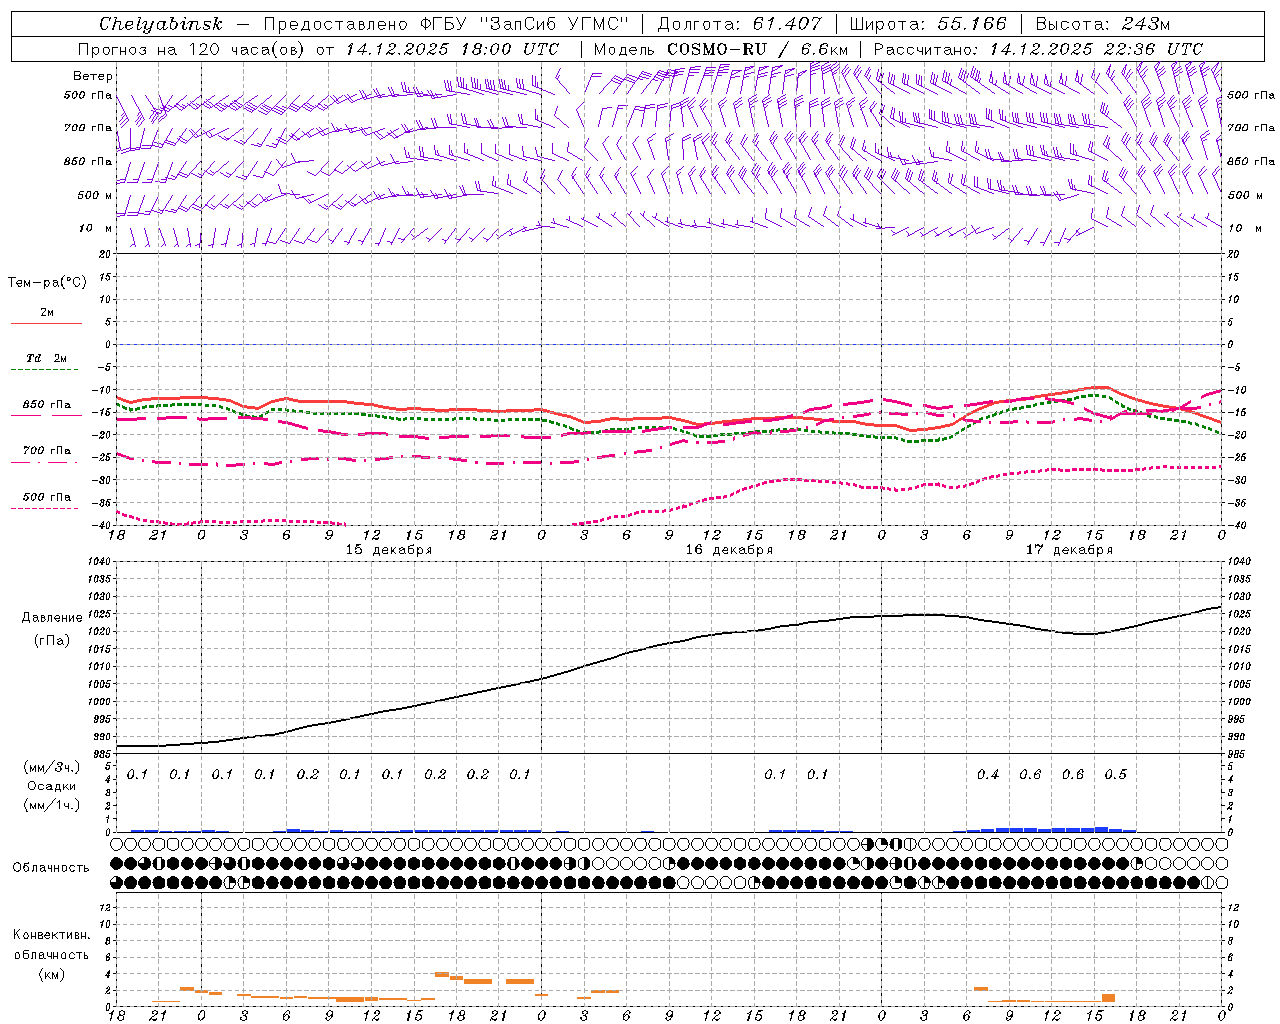The height and width of the screenshot is (1024, 1280).
Task: Select the 'Предоставлено ФГБУ "ЗапСиб УГМС"' provider text
Action: (x=446, y=24)
